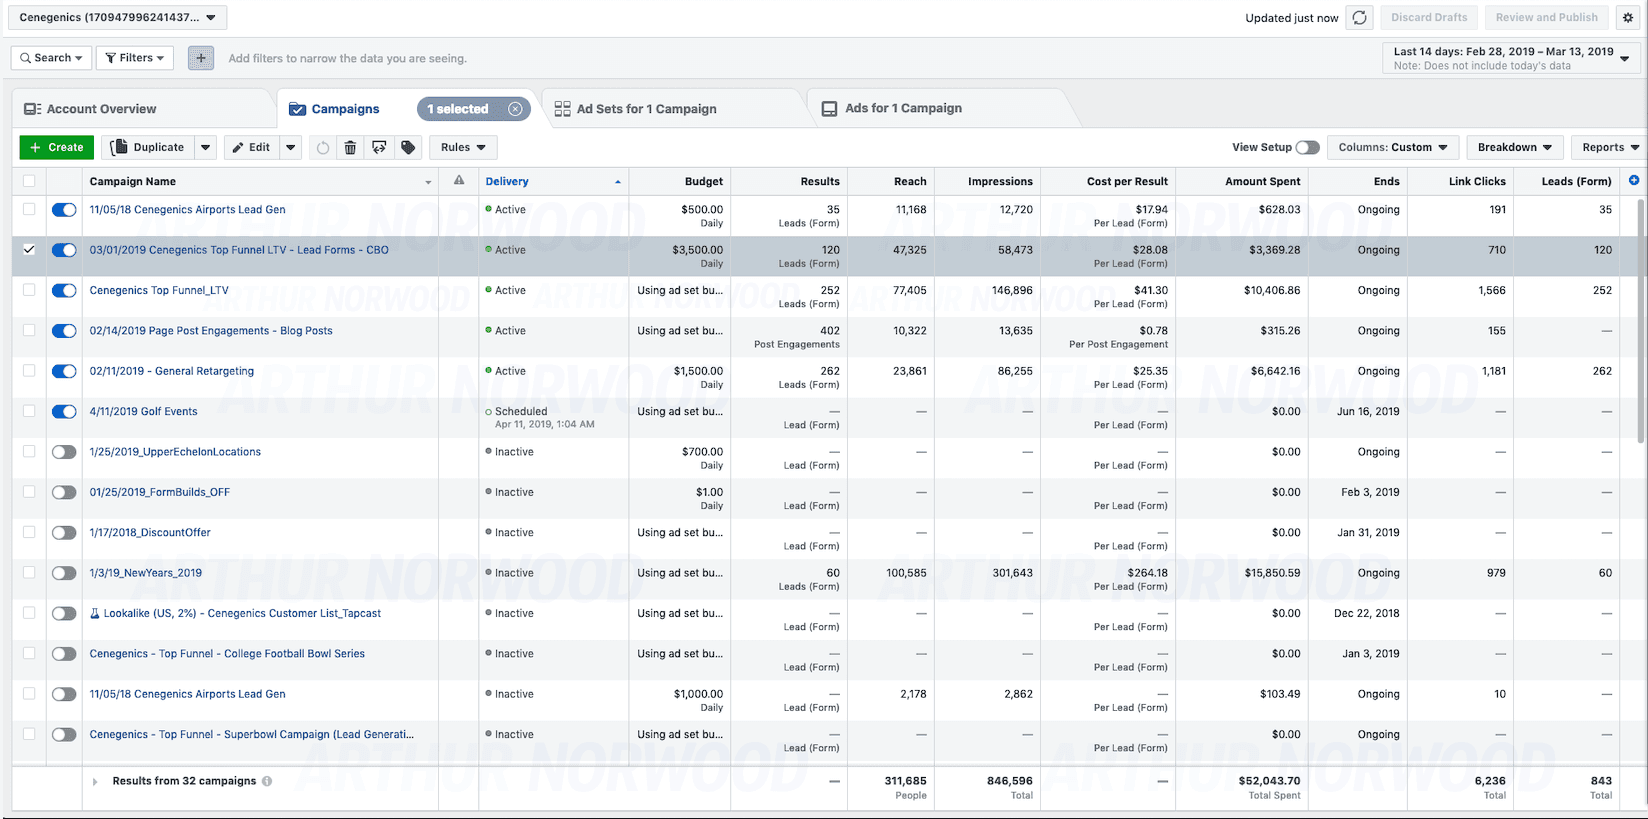Expand the Results from 32 campaigns row
Viewport: 1648px width, 819px height.
(x=95, y=782)
